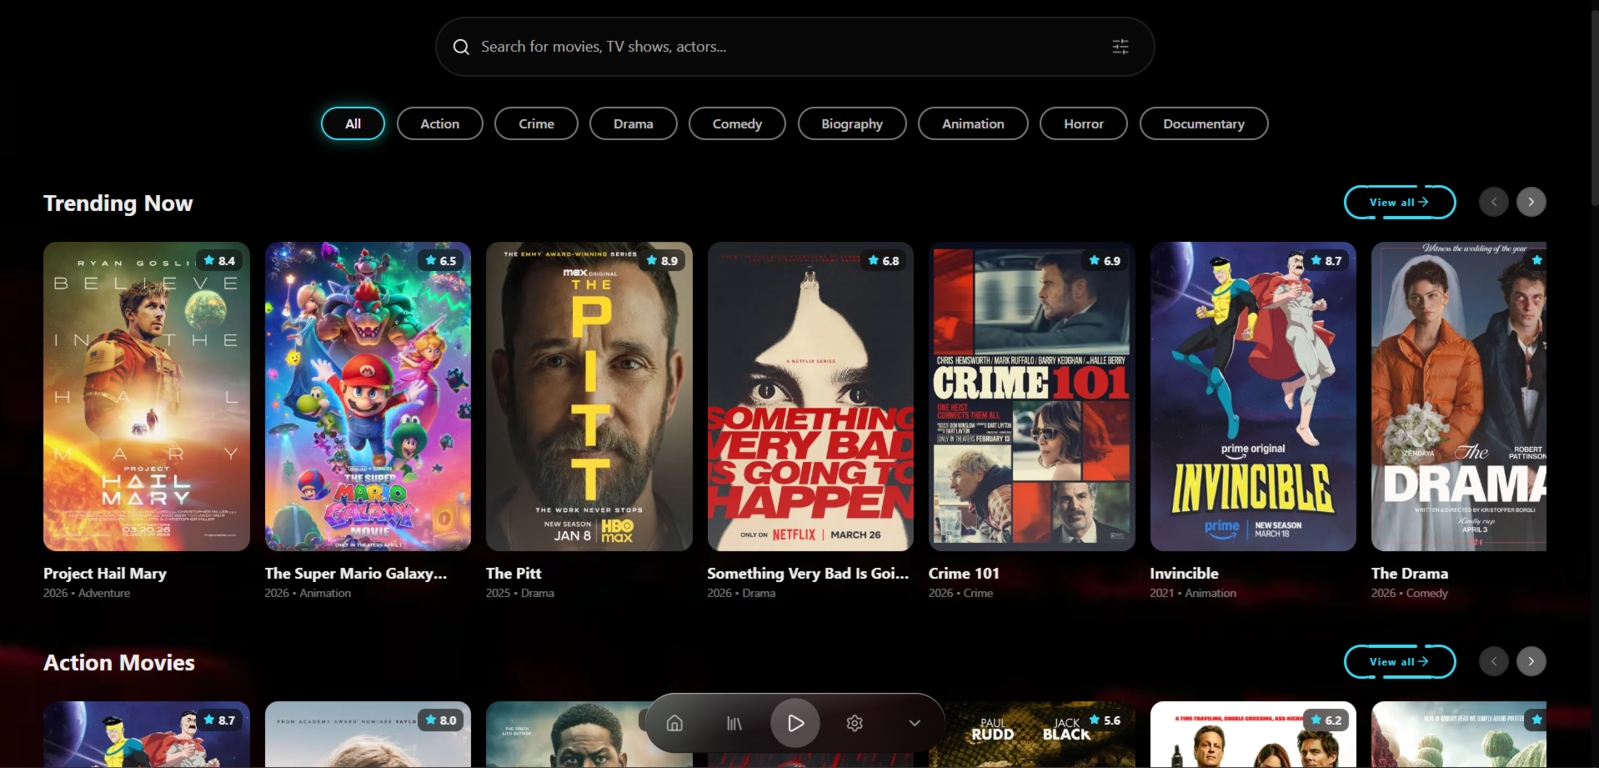Image resolution: width=1599 pixels, height=768 pixels.
Task: Open The Super Mario Galaxy Movie poster
Action: click(x=368, y=396)
